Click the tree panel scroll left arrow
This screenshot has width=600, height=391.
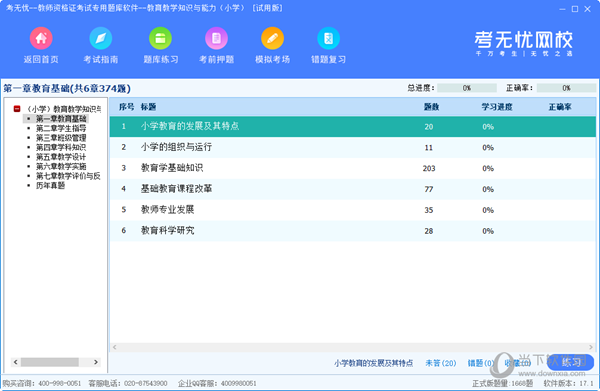(15, 362)
